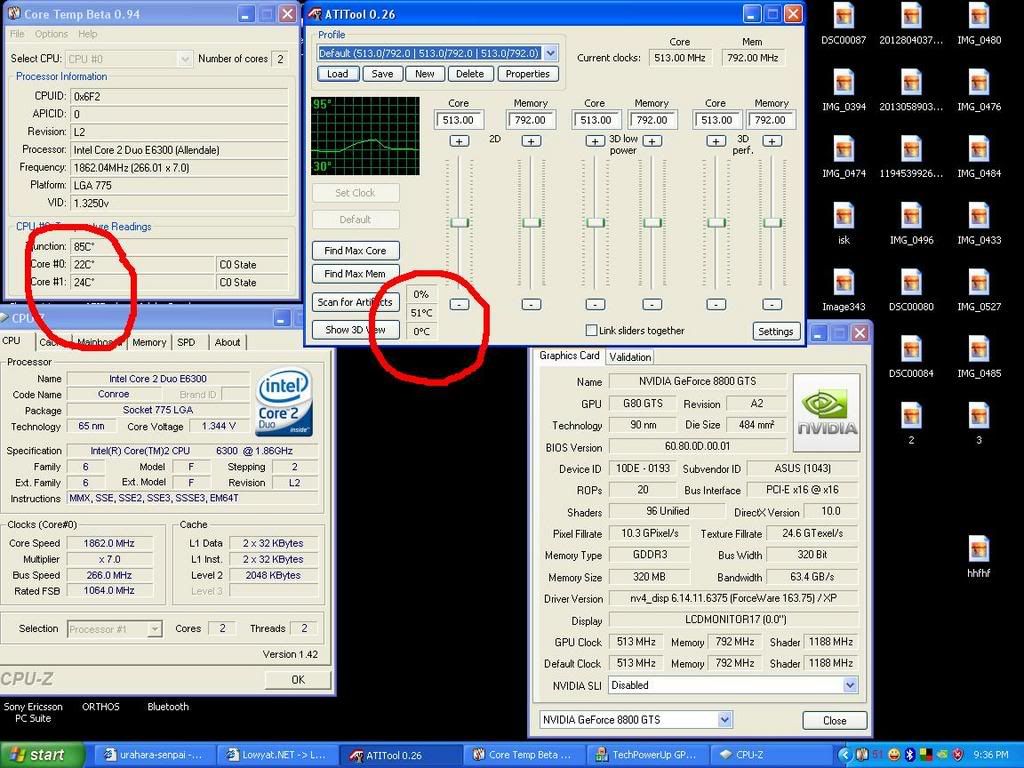1024x768 pixels.
Task: Select the hhfhf desktop icon
Action: (978, 549)
